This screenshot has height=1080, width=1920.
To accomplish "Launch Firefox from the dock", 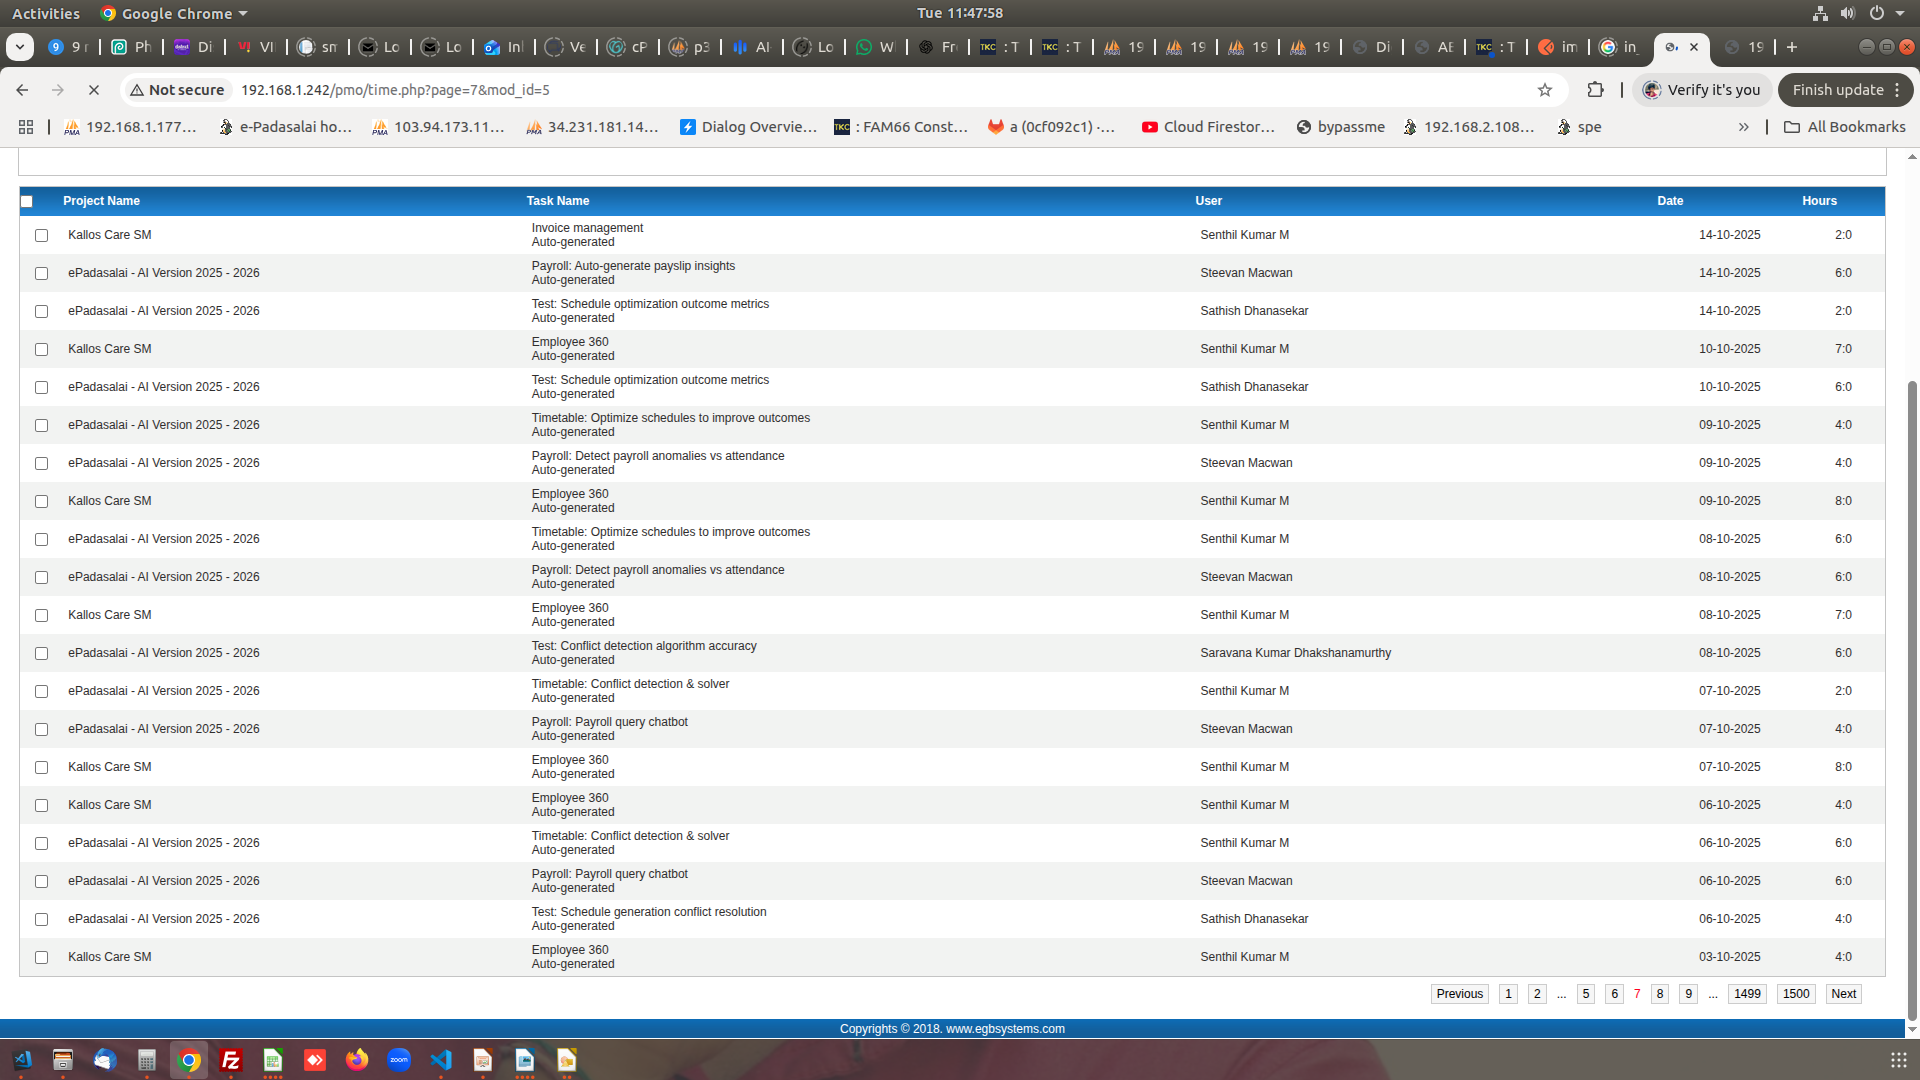I will coord(357,1060).
